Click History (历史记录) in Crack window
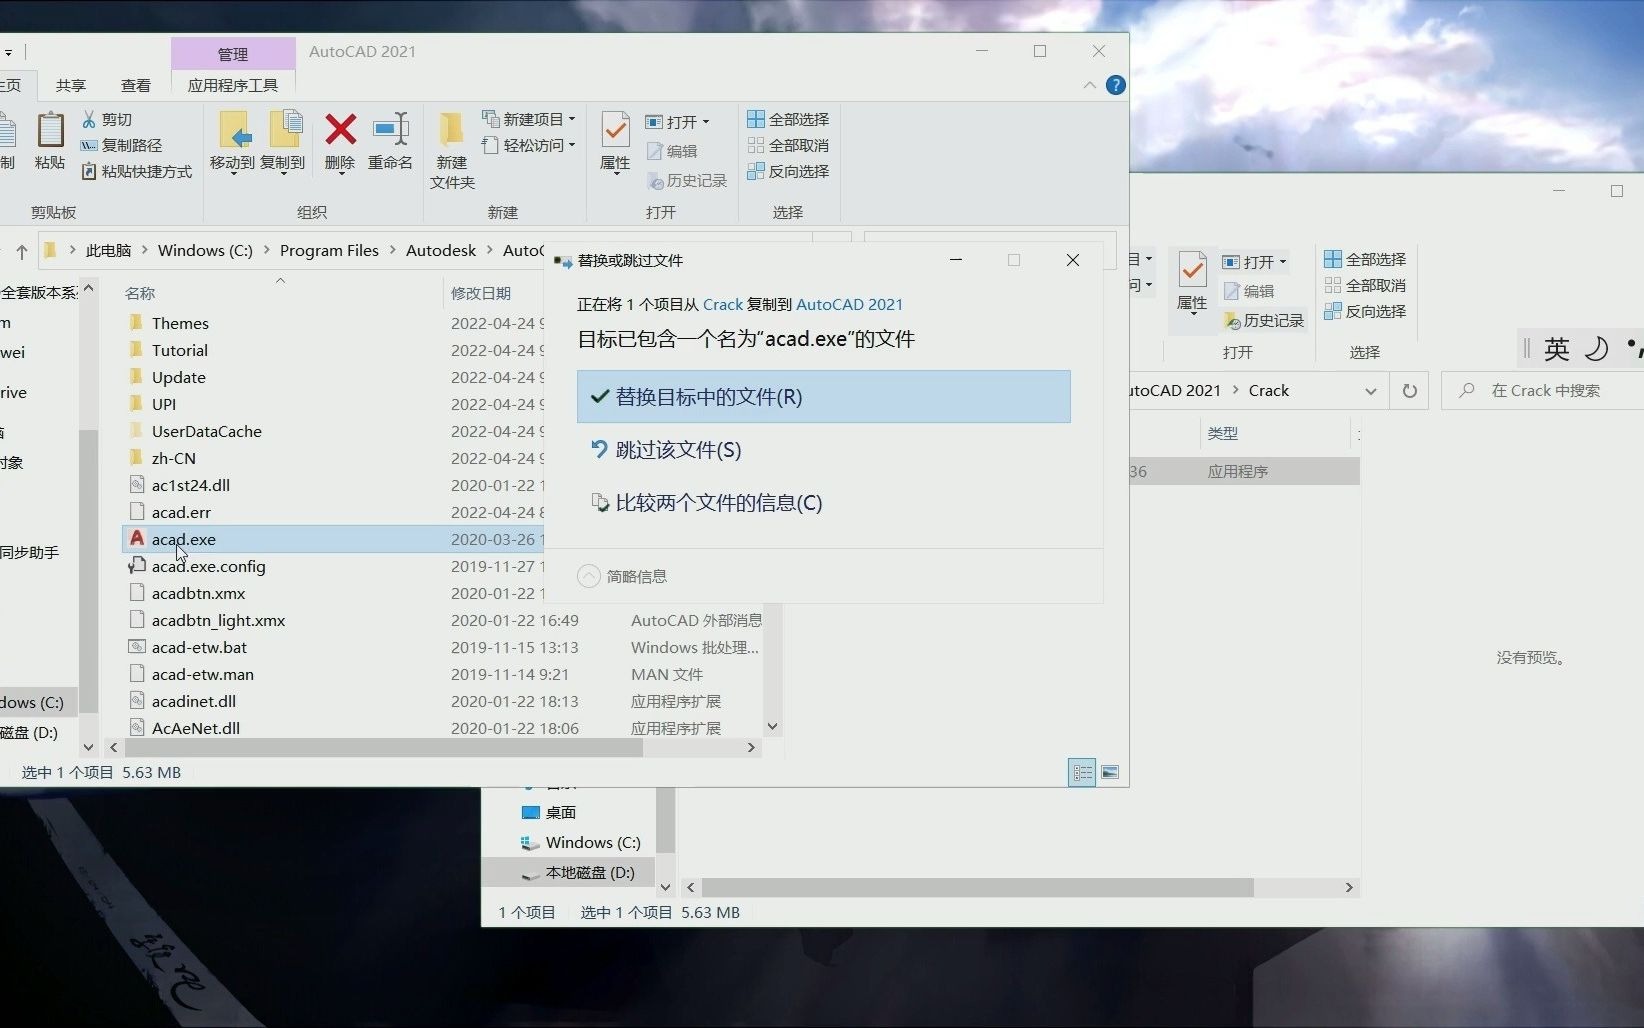The image size is (1644, 1028). [1264, 321]
